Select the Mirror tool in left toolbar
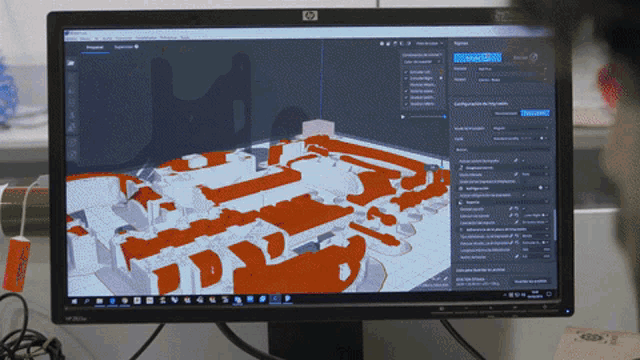 coord(72,116)
